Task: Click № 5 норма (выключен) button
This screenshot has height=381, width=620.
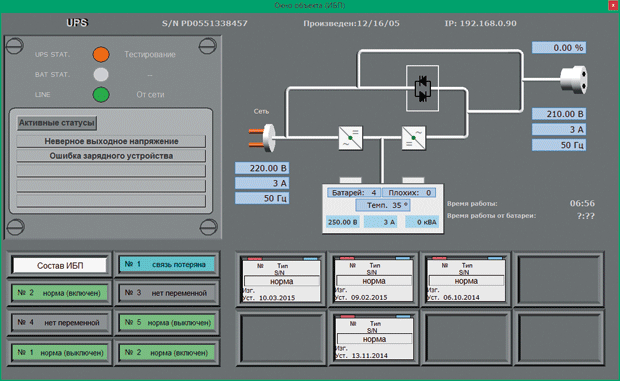Action: [x=167, y=323]
